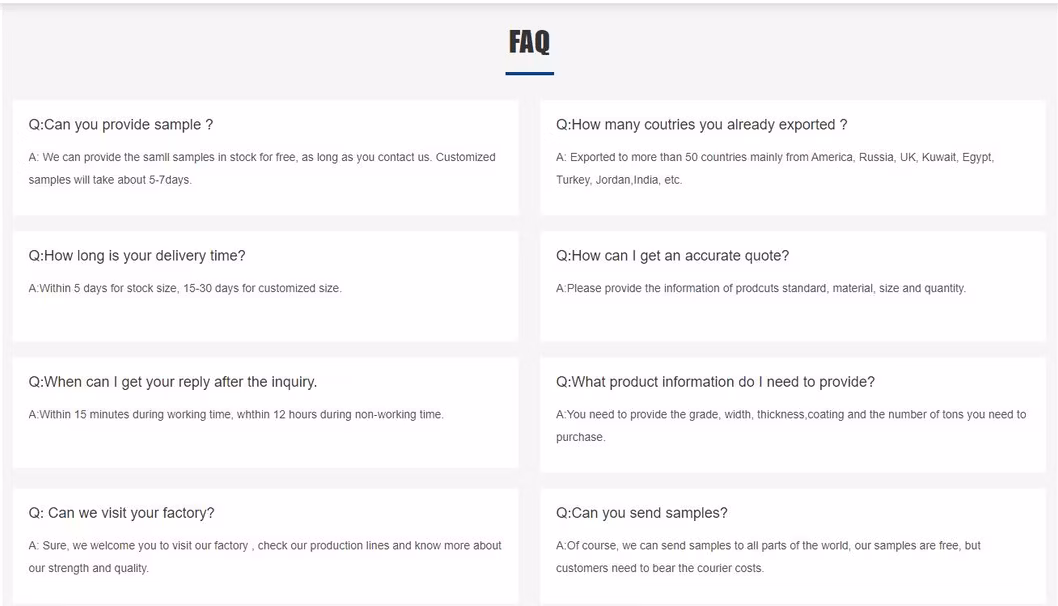Click the answer about grade, width, thickness, coating
This screenshot has width=1058, height=606.
coord(791,426)
